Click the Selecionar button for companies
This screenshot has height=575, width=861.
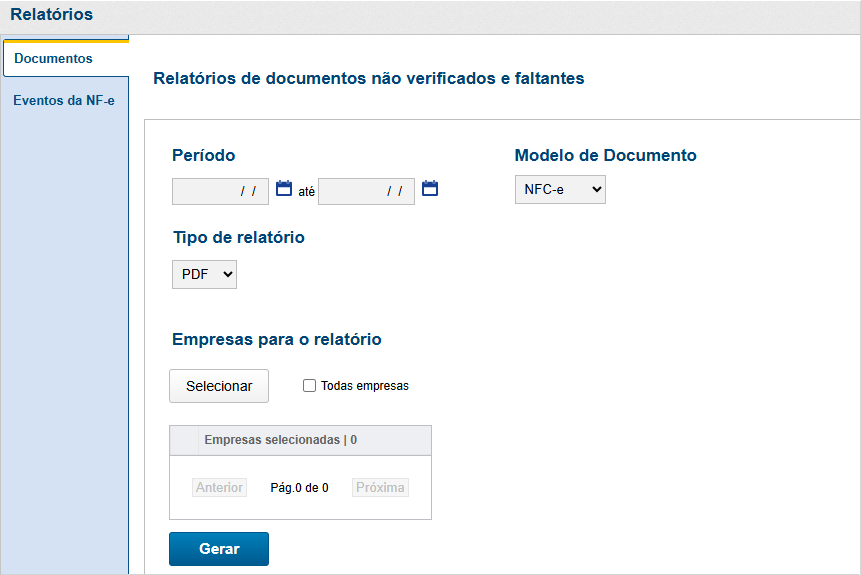(219, 386)
